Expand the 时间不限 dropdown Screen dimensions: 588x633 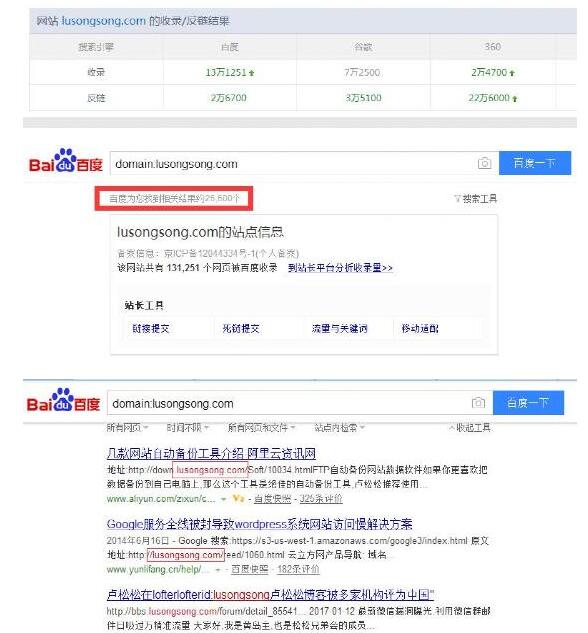click(188, 428)
